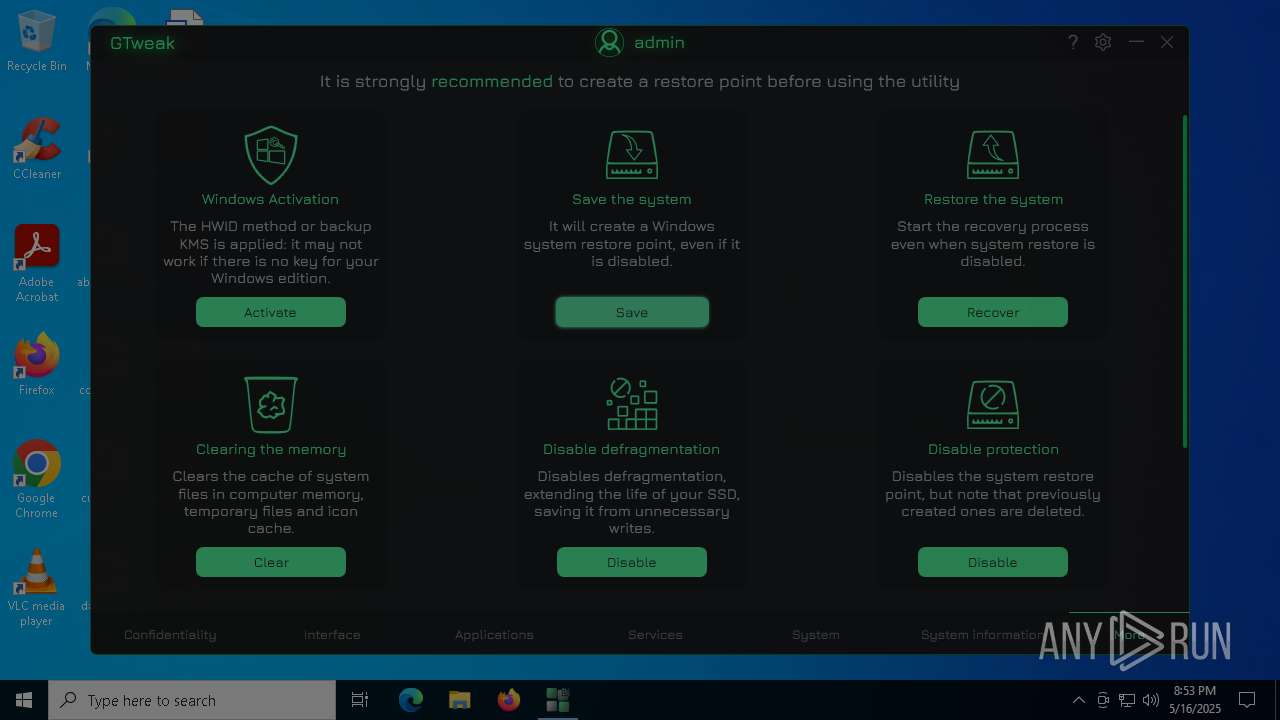
Task: Minimize the GTweak window
Action: [1136, 42]
